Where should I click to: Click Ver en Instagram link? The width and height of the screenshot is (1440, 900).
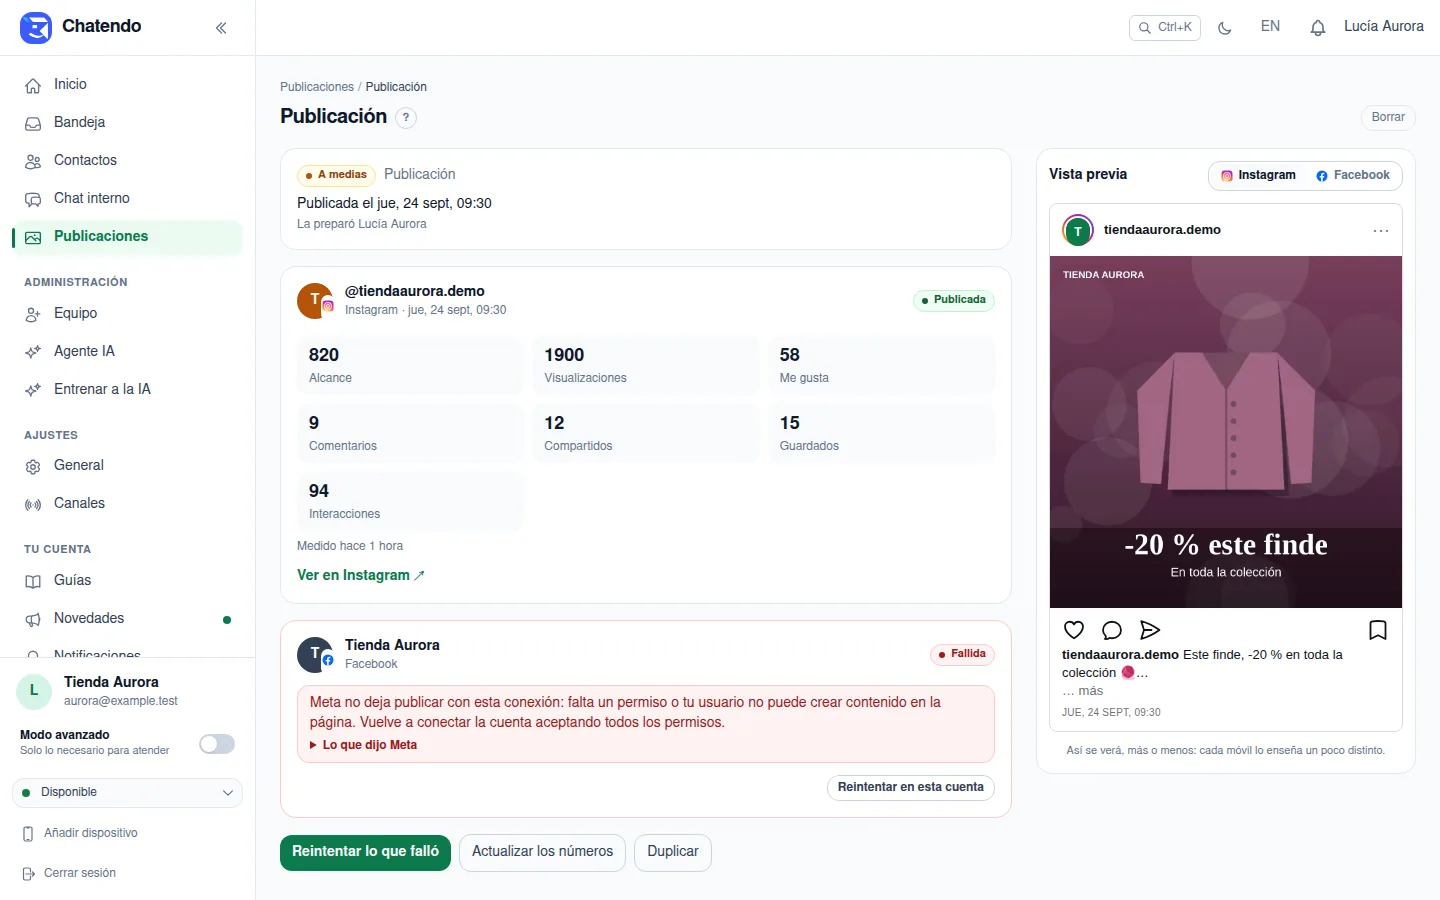coord(360,575)
